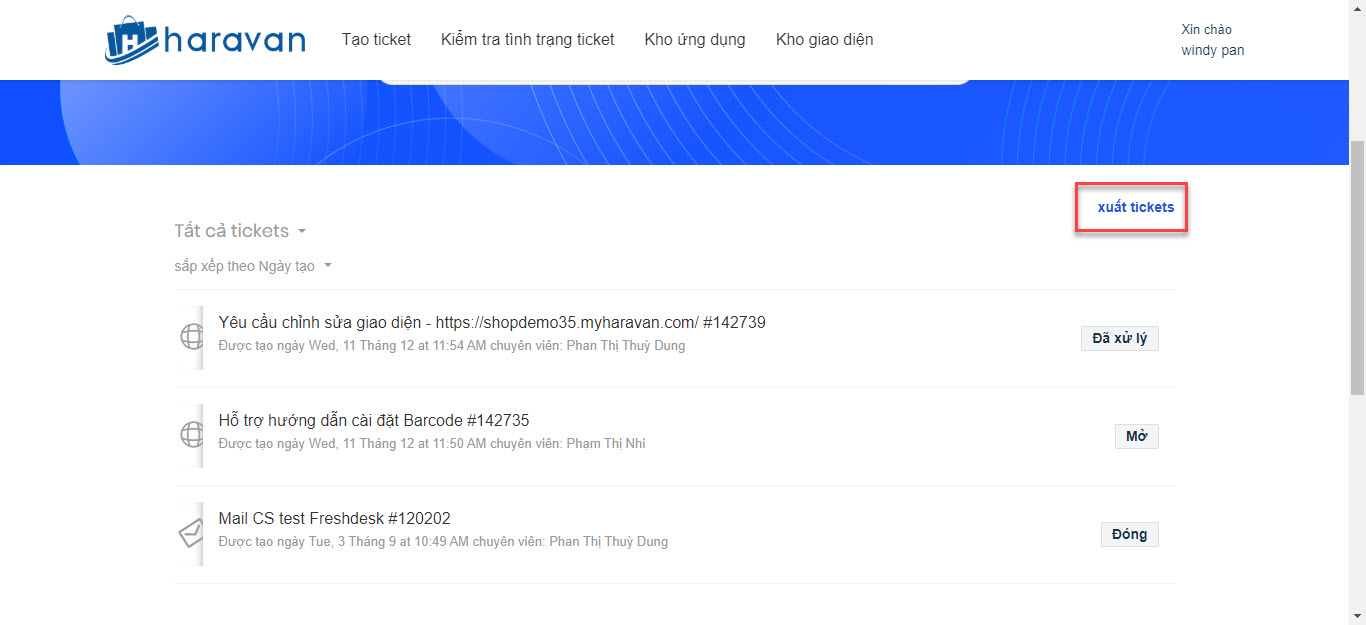Expand the 'Tất cả tickets' filter dropdown

(x=240, y=231)
